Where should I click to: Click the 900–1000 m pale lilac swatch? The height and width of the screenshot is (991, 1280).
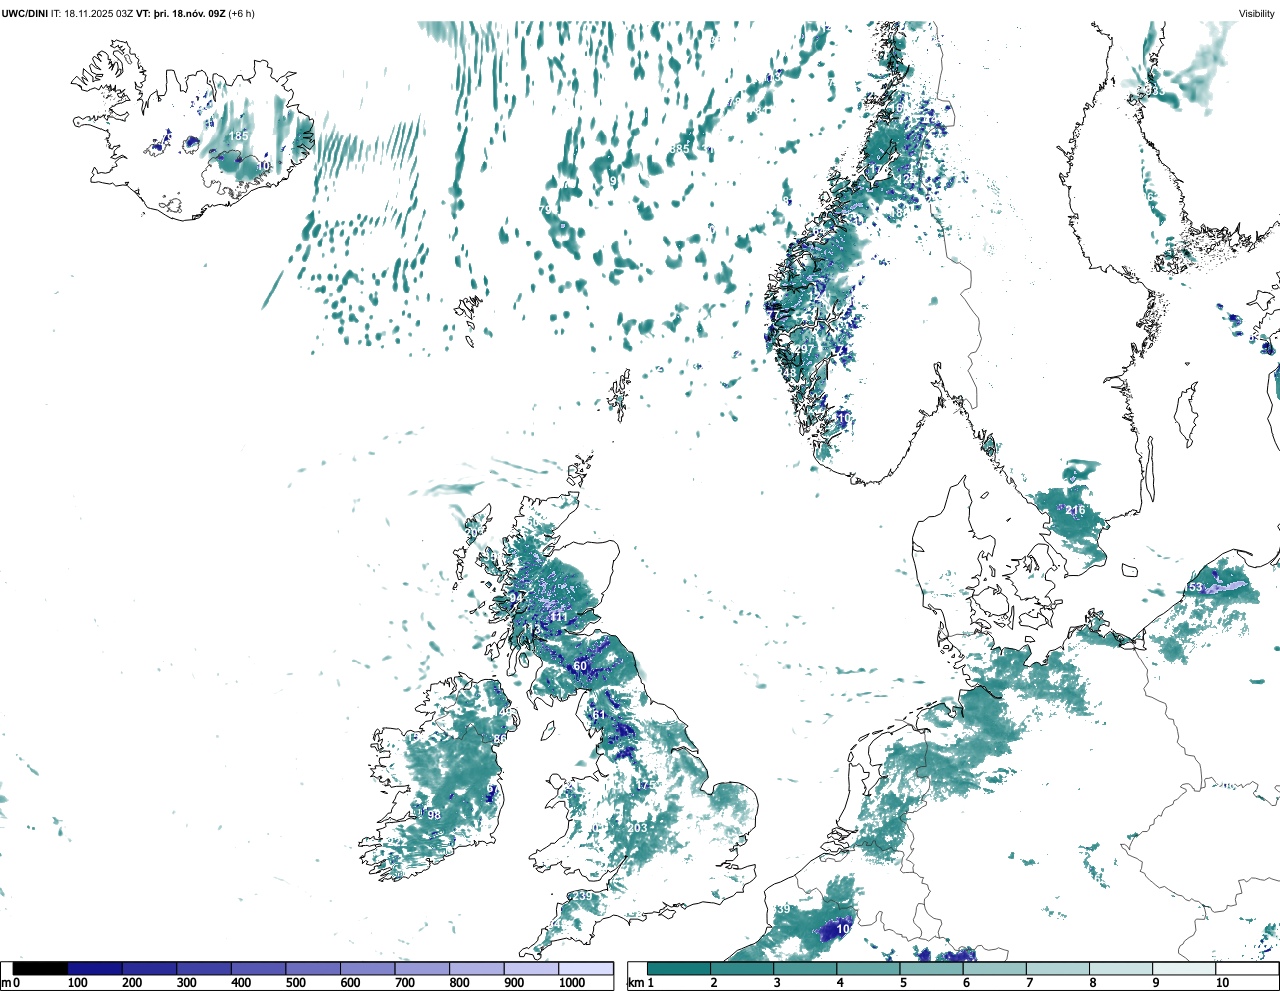[531, 969]
